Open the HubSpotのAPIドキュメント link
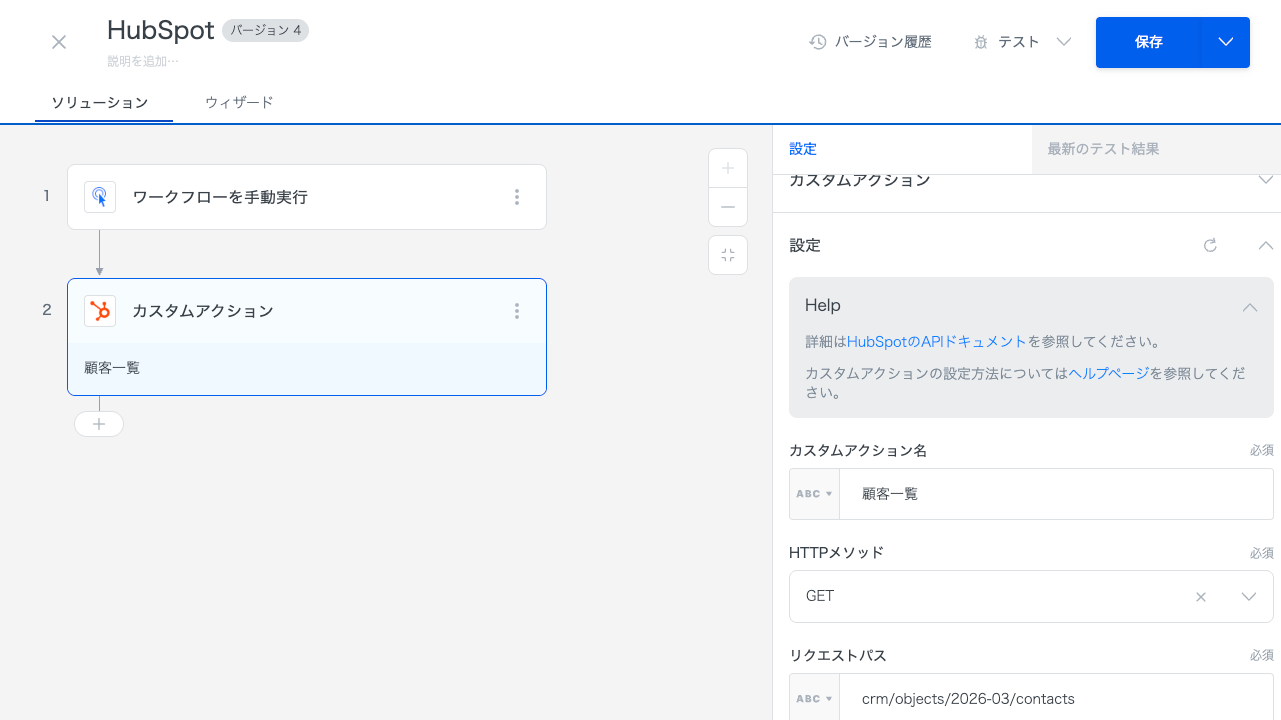The height and width of the screenshot is (720, 1281). (x=937, y=341)
